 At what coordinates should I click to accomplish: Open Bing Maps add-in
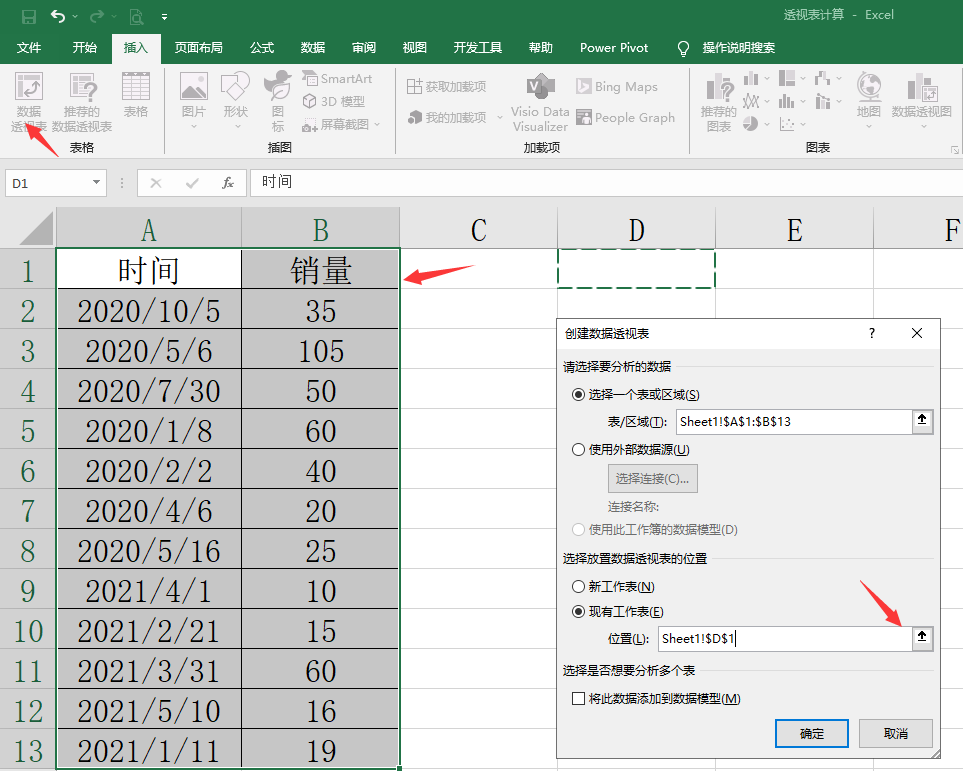tap(617, 87)
